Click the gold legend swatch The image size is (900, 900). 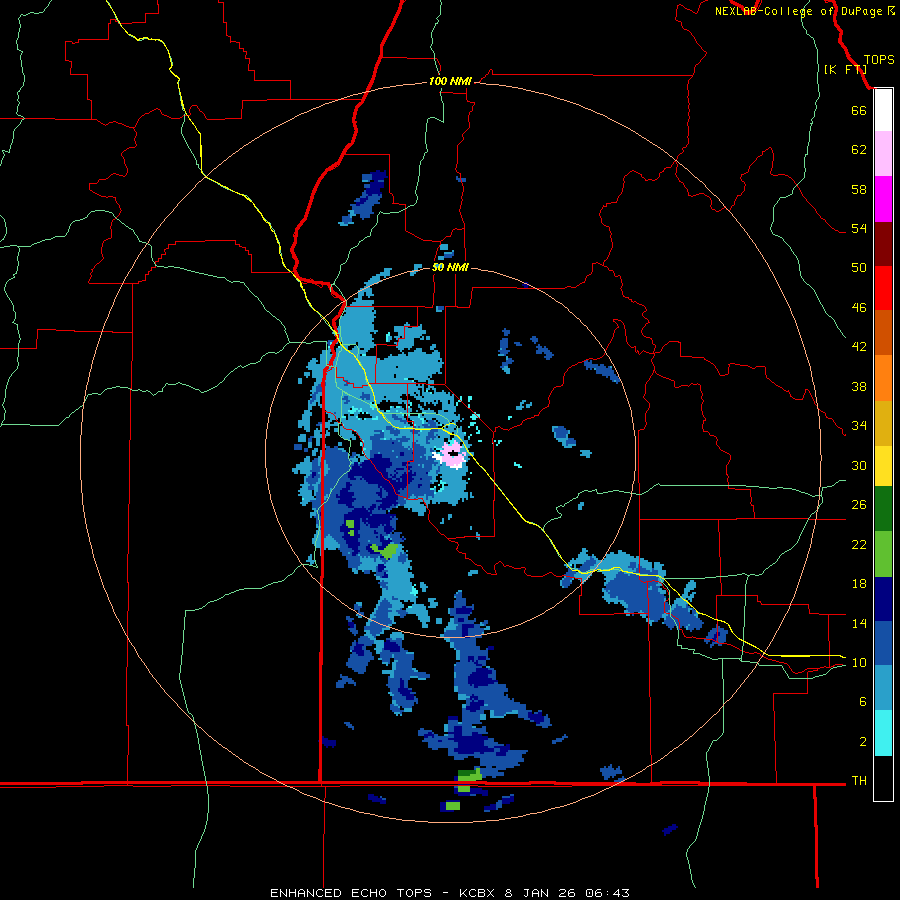coord(883,423)
